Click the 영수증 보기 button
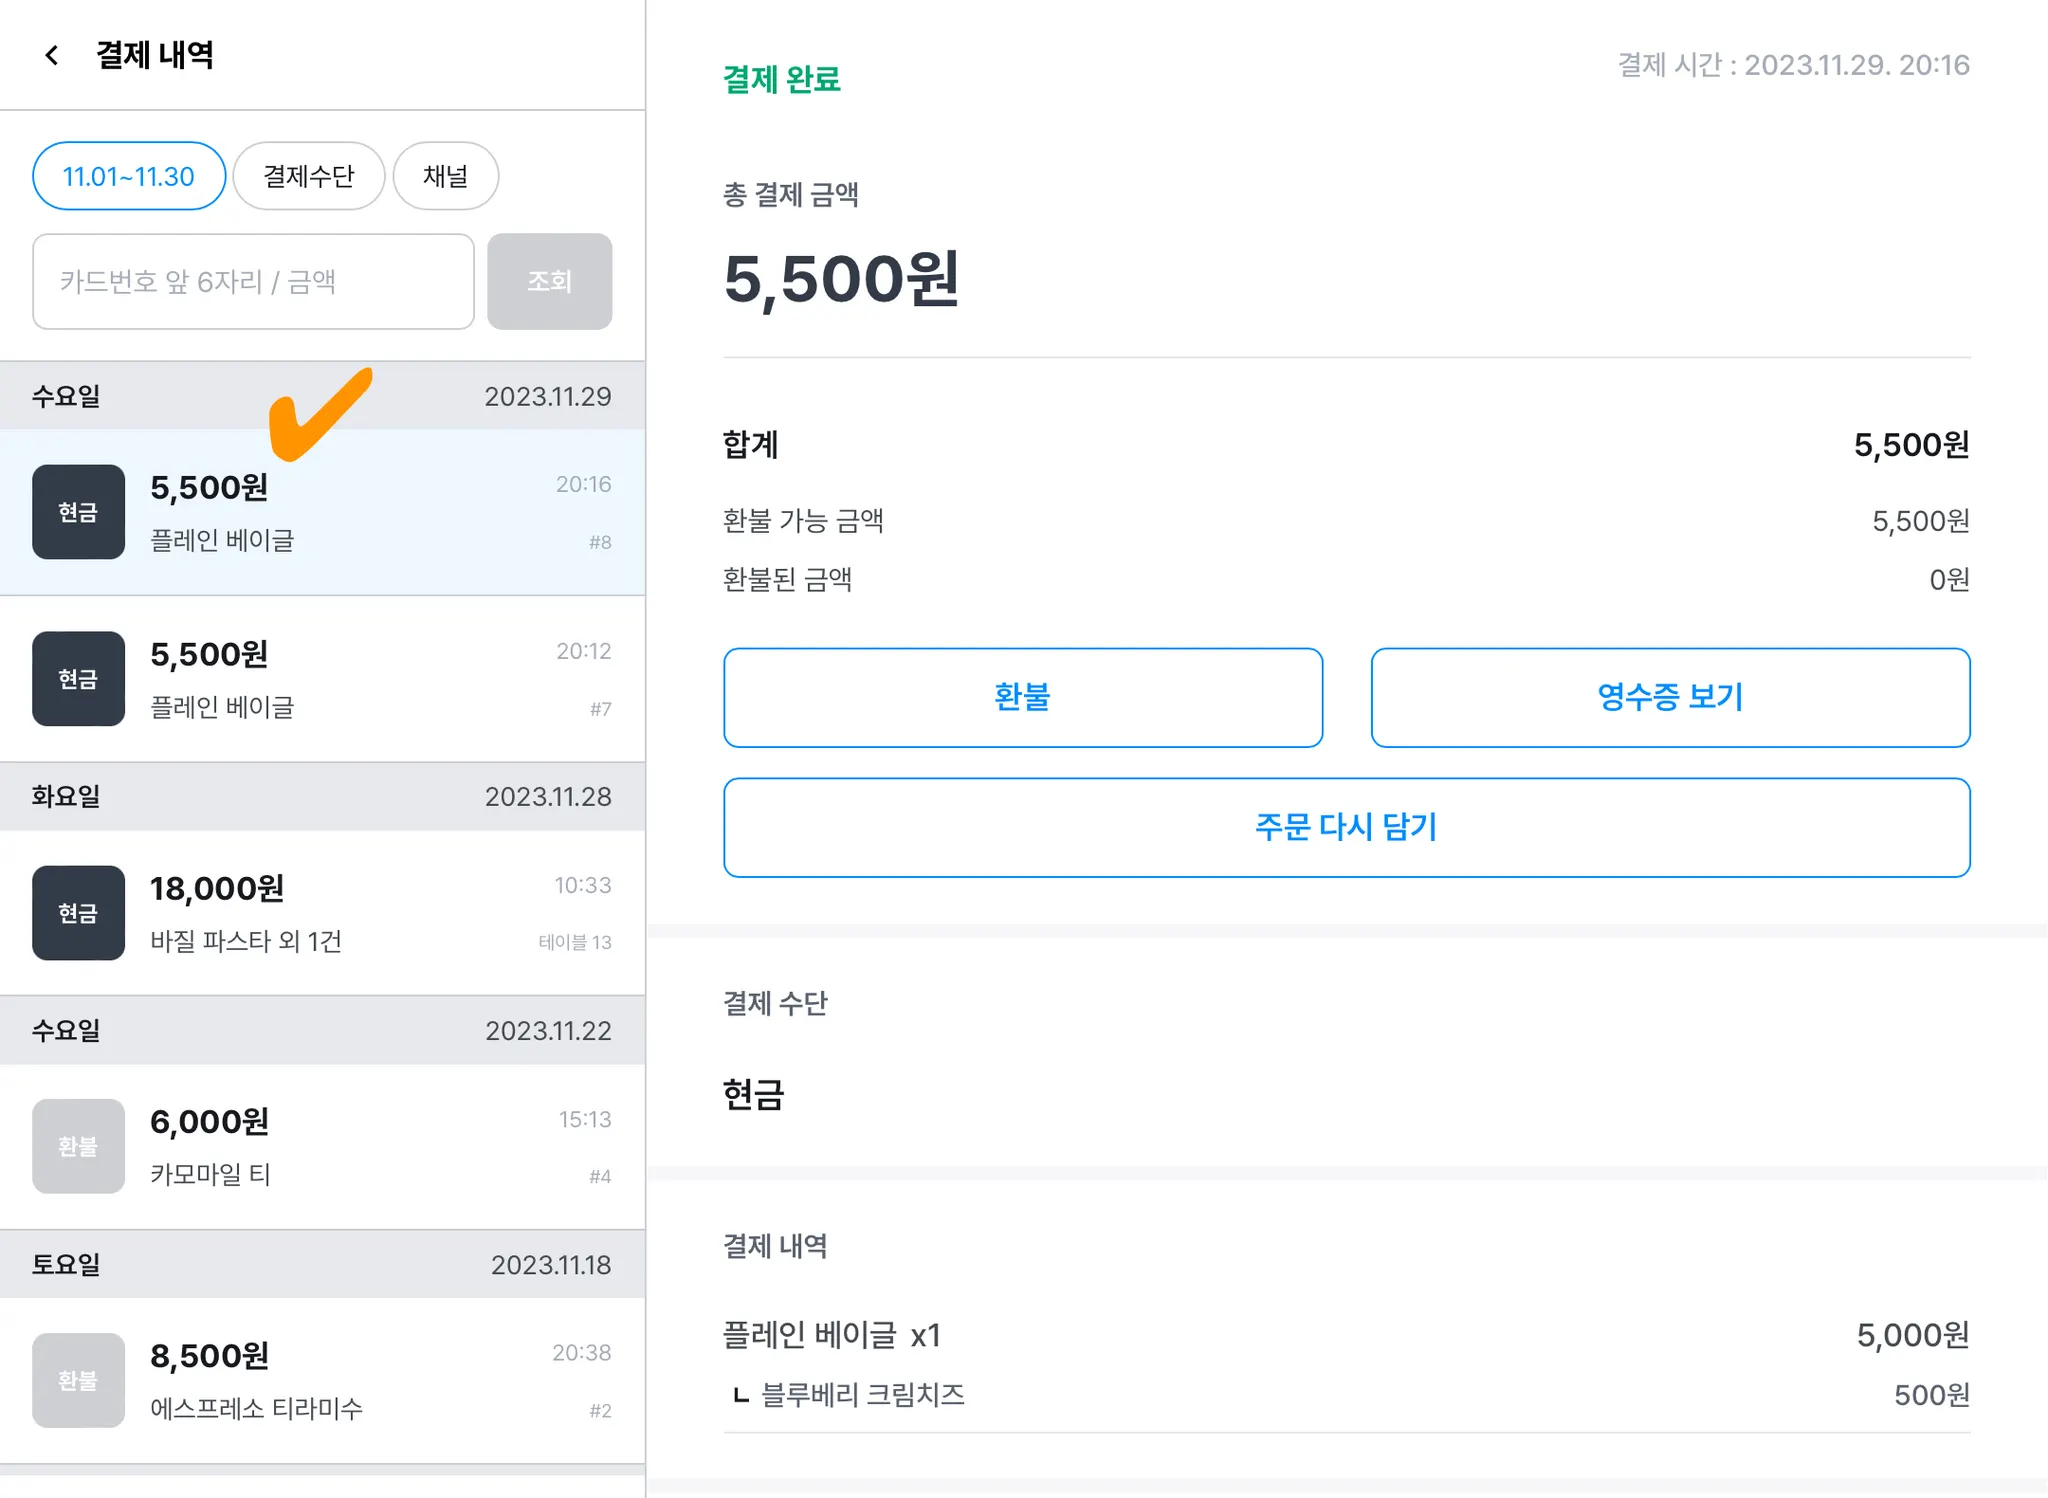The width and height of the screenshot is (2048, 1498). tap(1669, 697)
